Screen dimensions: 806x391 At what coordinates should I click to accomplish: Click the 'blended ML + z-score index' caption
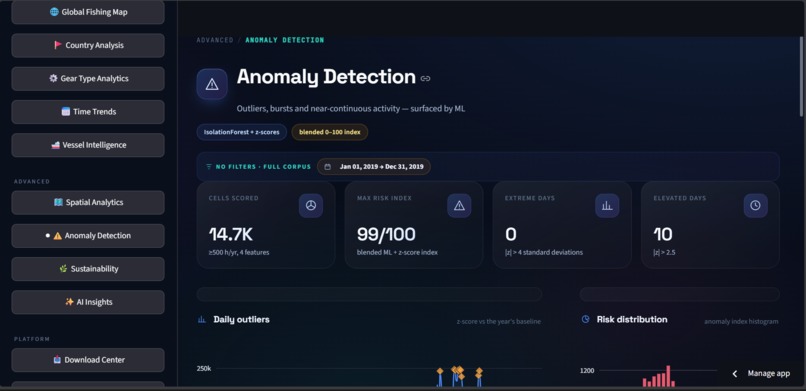(x=397, y=252)
